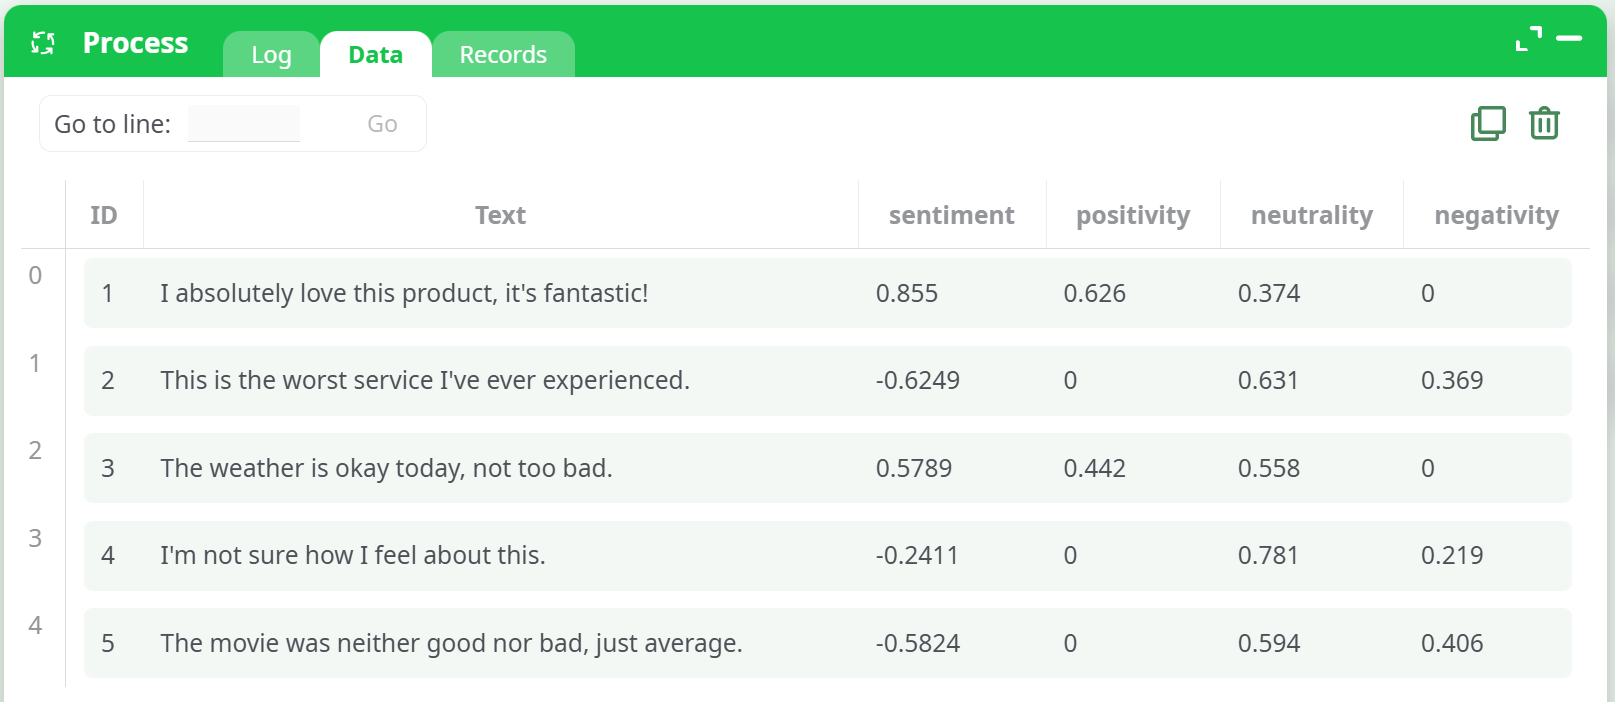Click the ID column header
Image resolution: width=1615 pixels, height=702 pixels.
pos(104,214)
